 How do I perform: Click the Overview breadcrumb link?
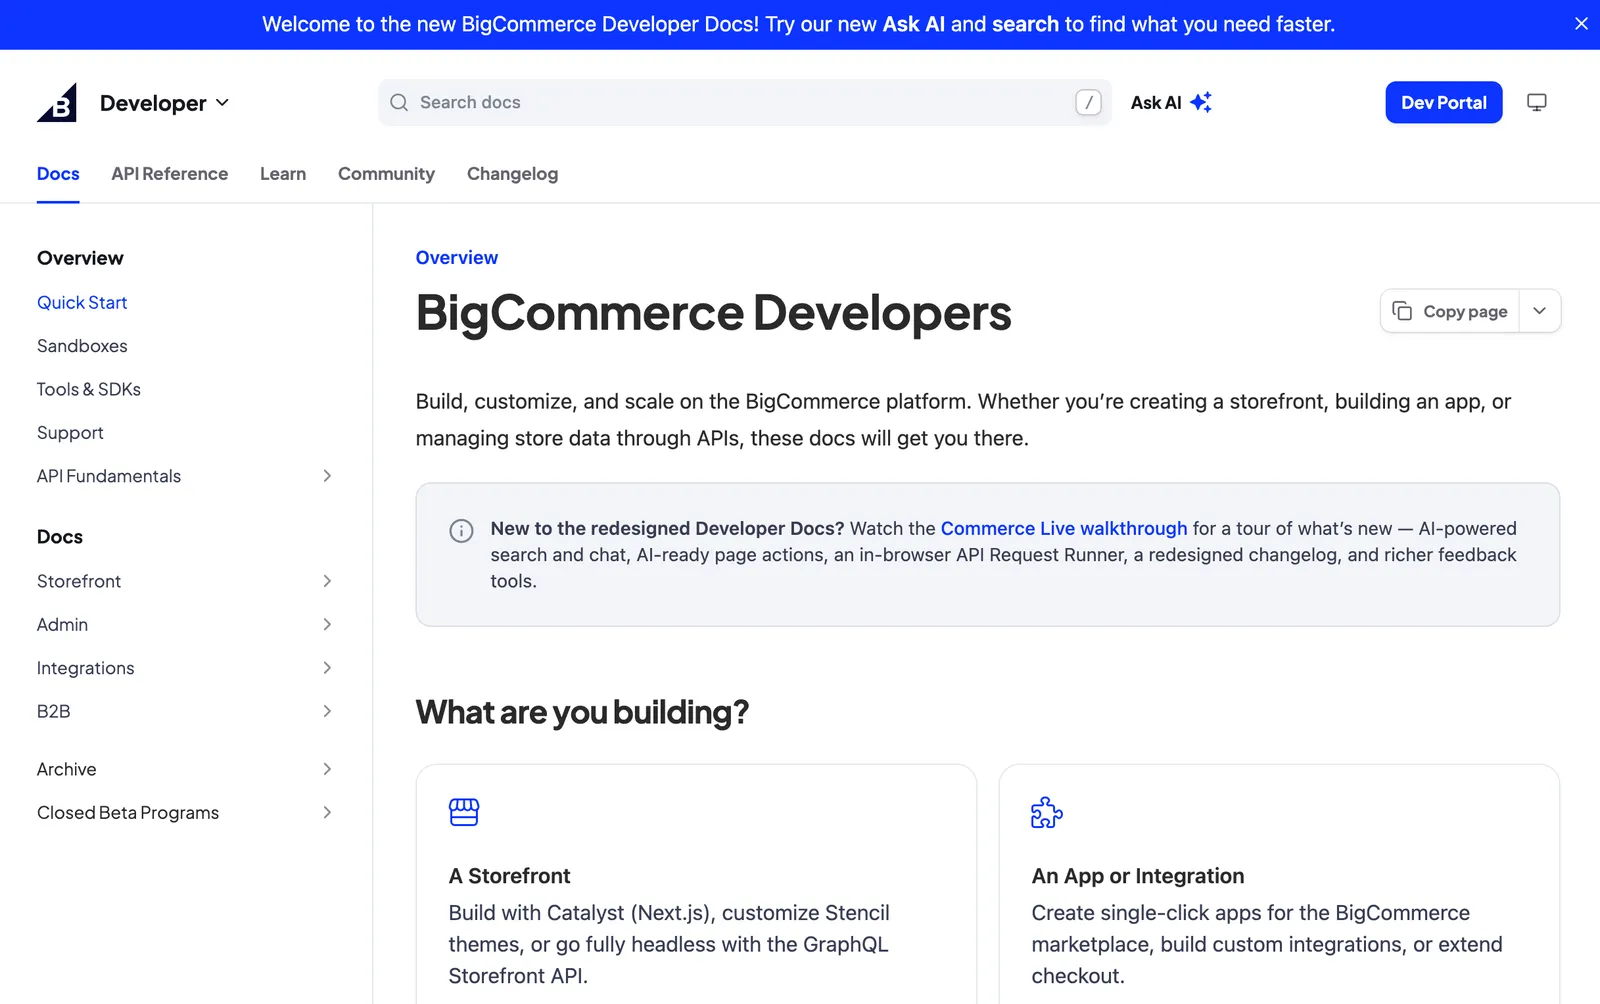click(x=457, y=258)
